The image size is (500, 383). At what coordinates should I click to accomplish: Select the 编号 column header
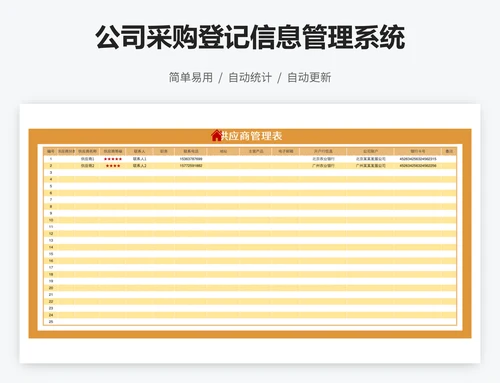pyautogui.click(x=51, y=151)
